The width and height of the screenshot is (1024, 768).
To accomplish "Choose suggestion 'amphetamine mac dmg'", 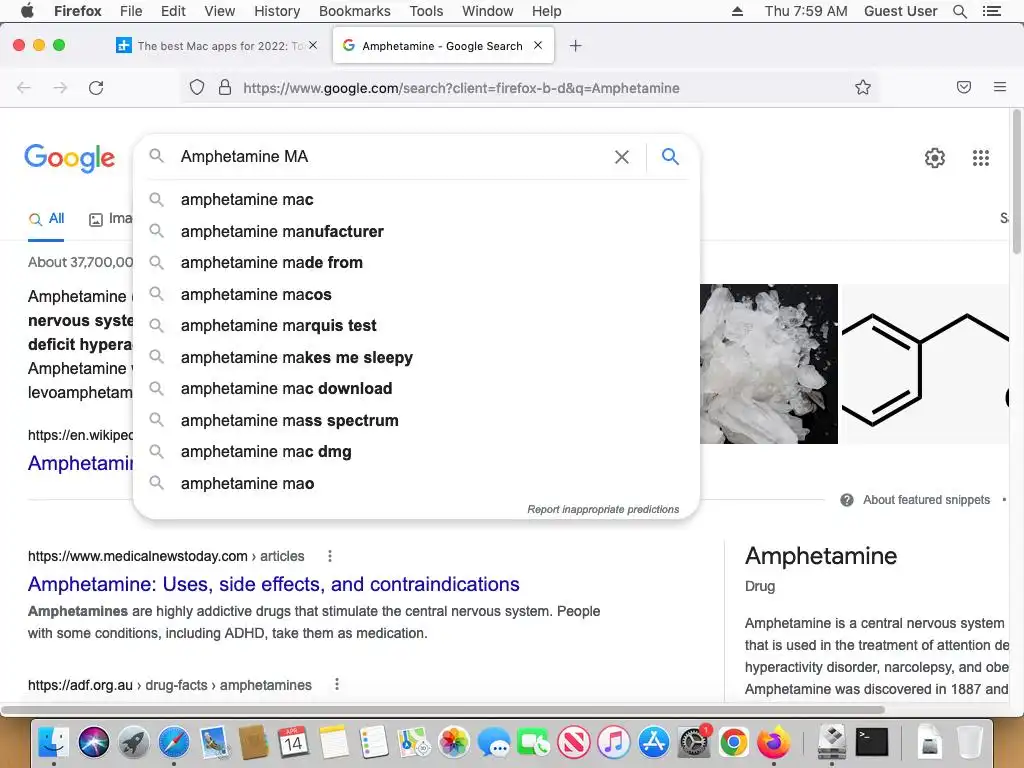I will (x=416, y=452).
